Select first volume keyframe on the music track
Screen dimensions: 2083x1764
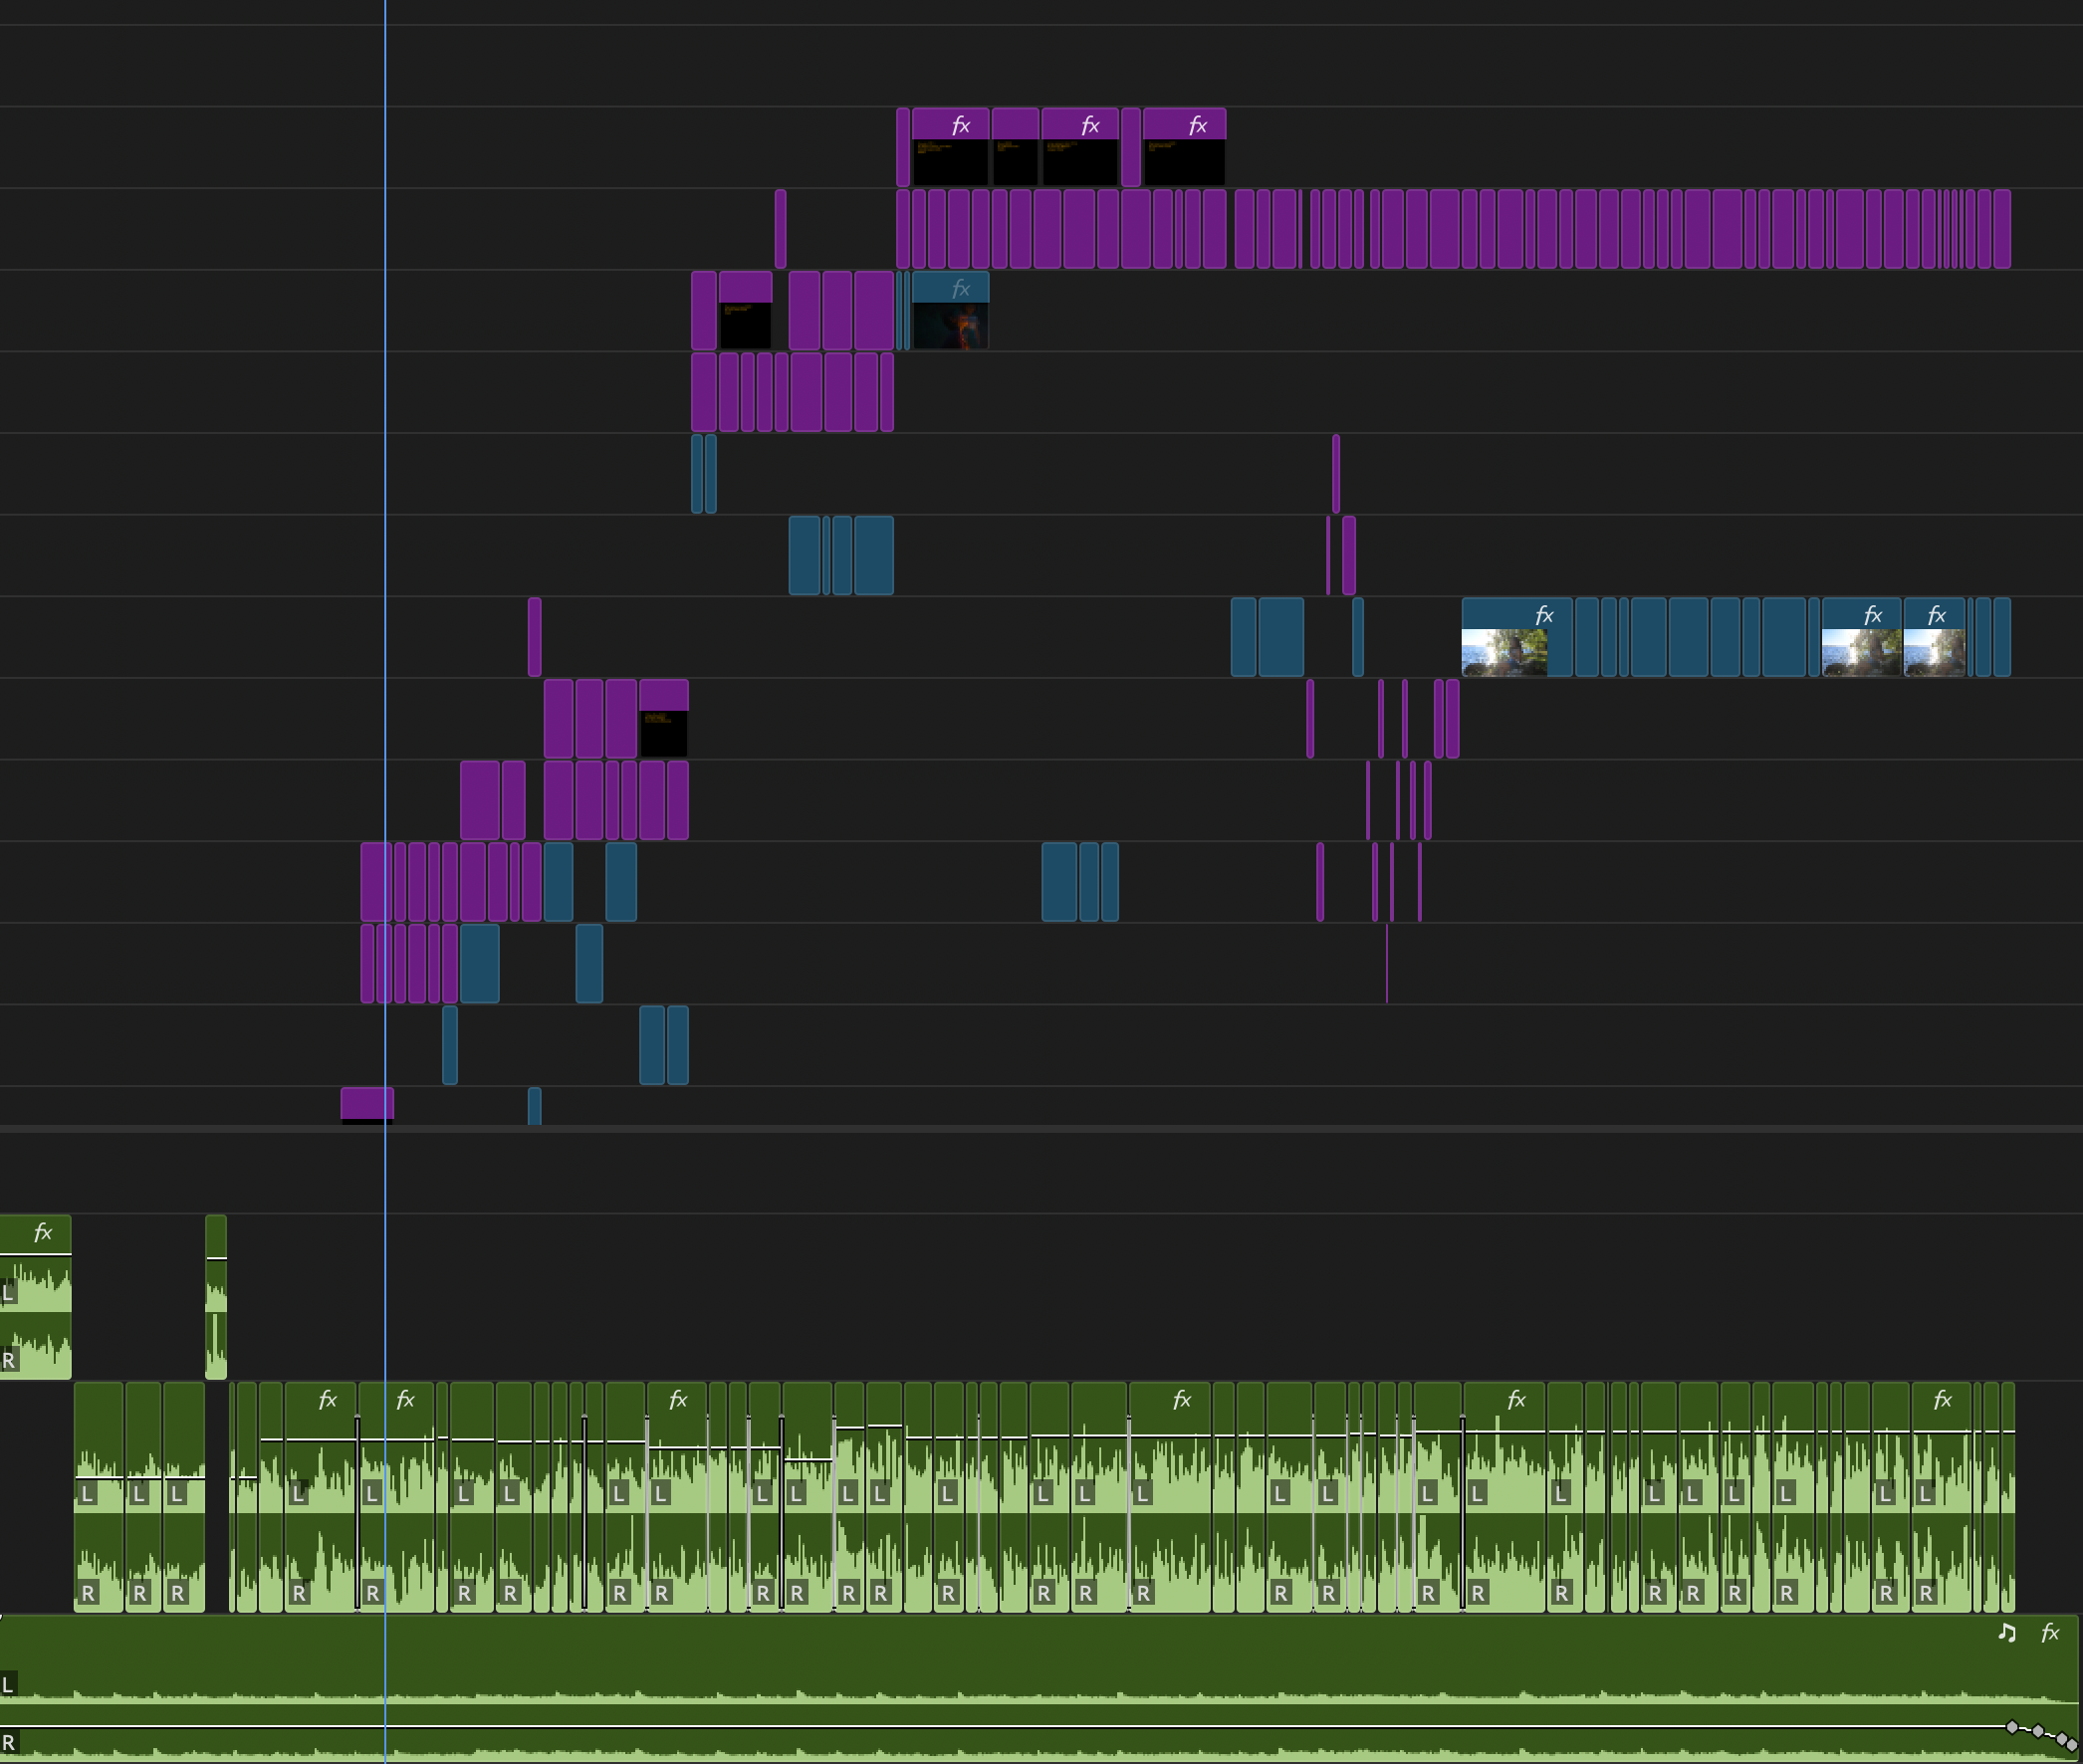2012,1727
